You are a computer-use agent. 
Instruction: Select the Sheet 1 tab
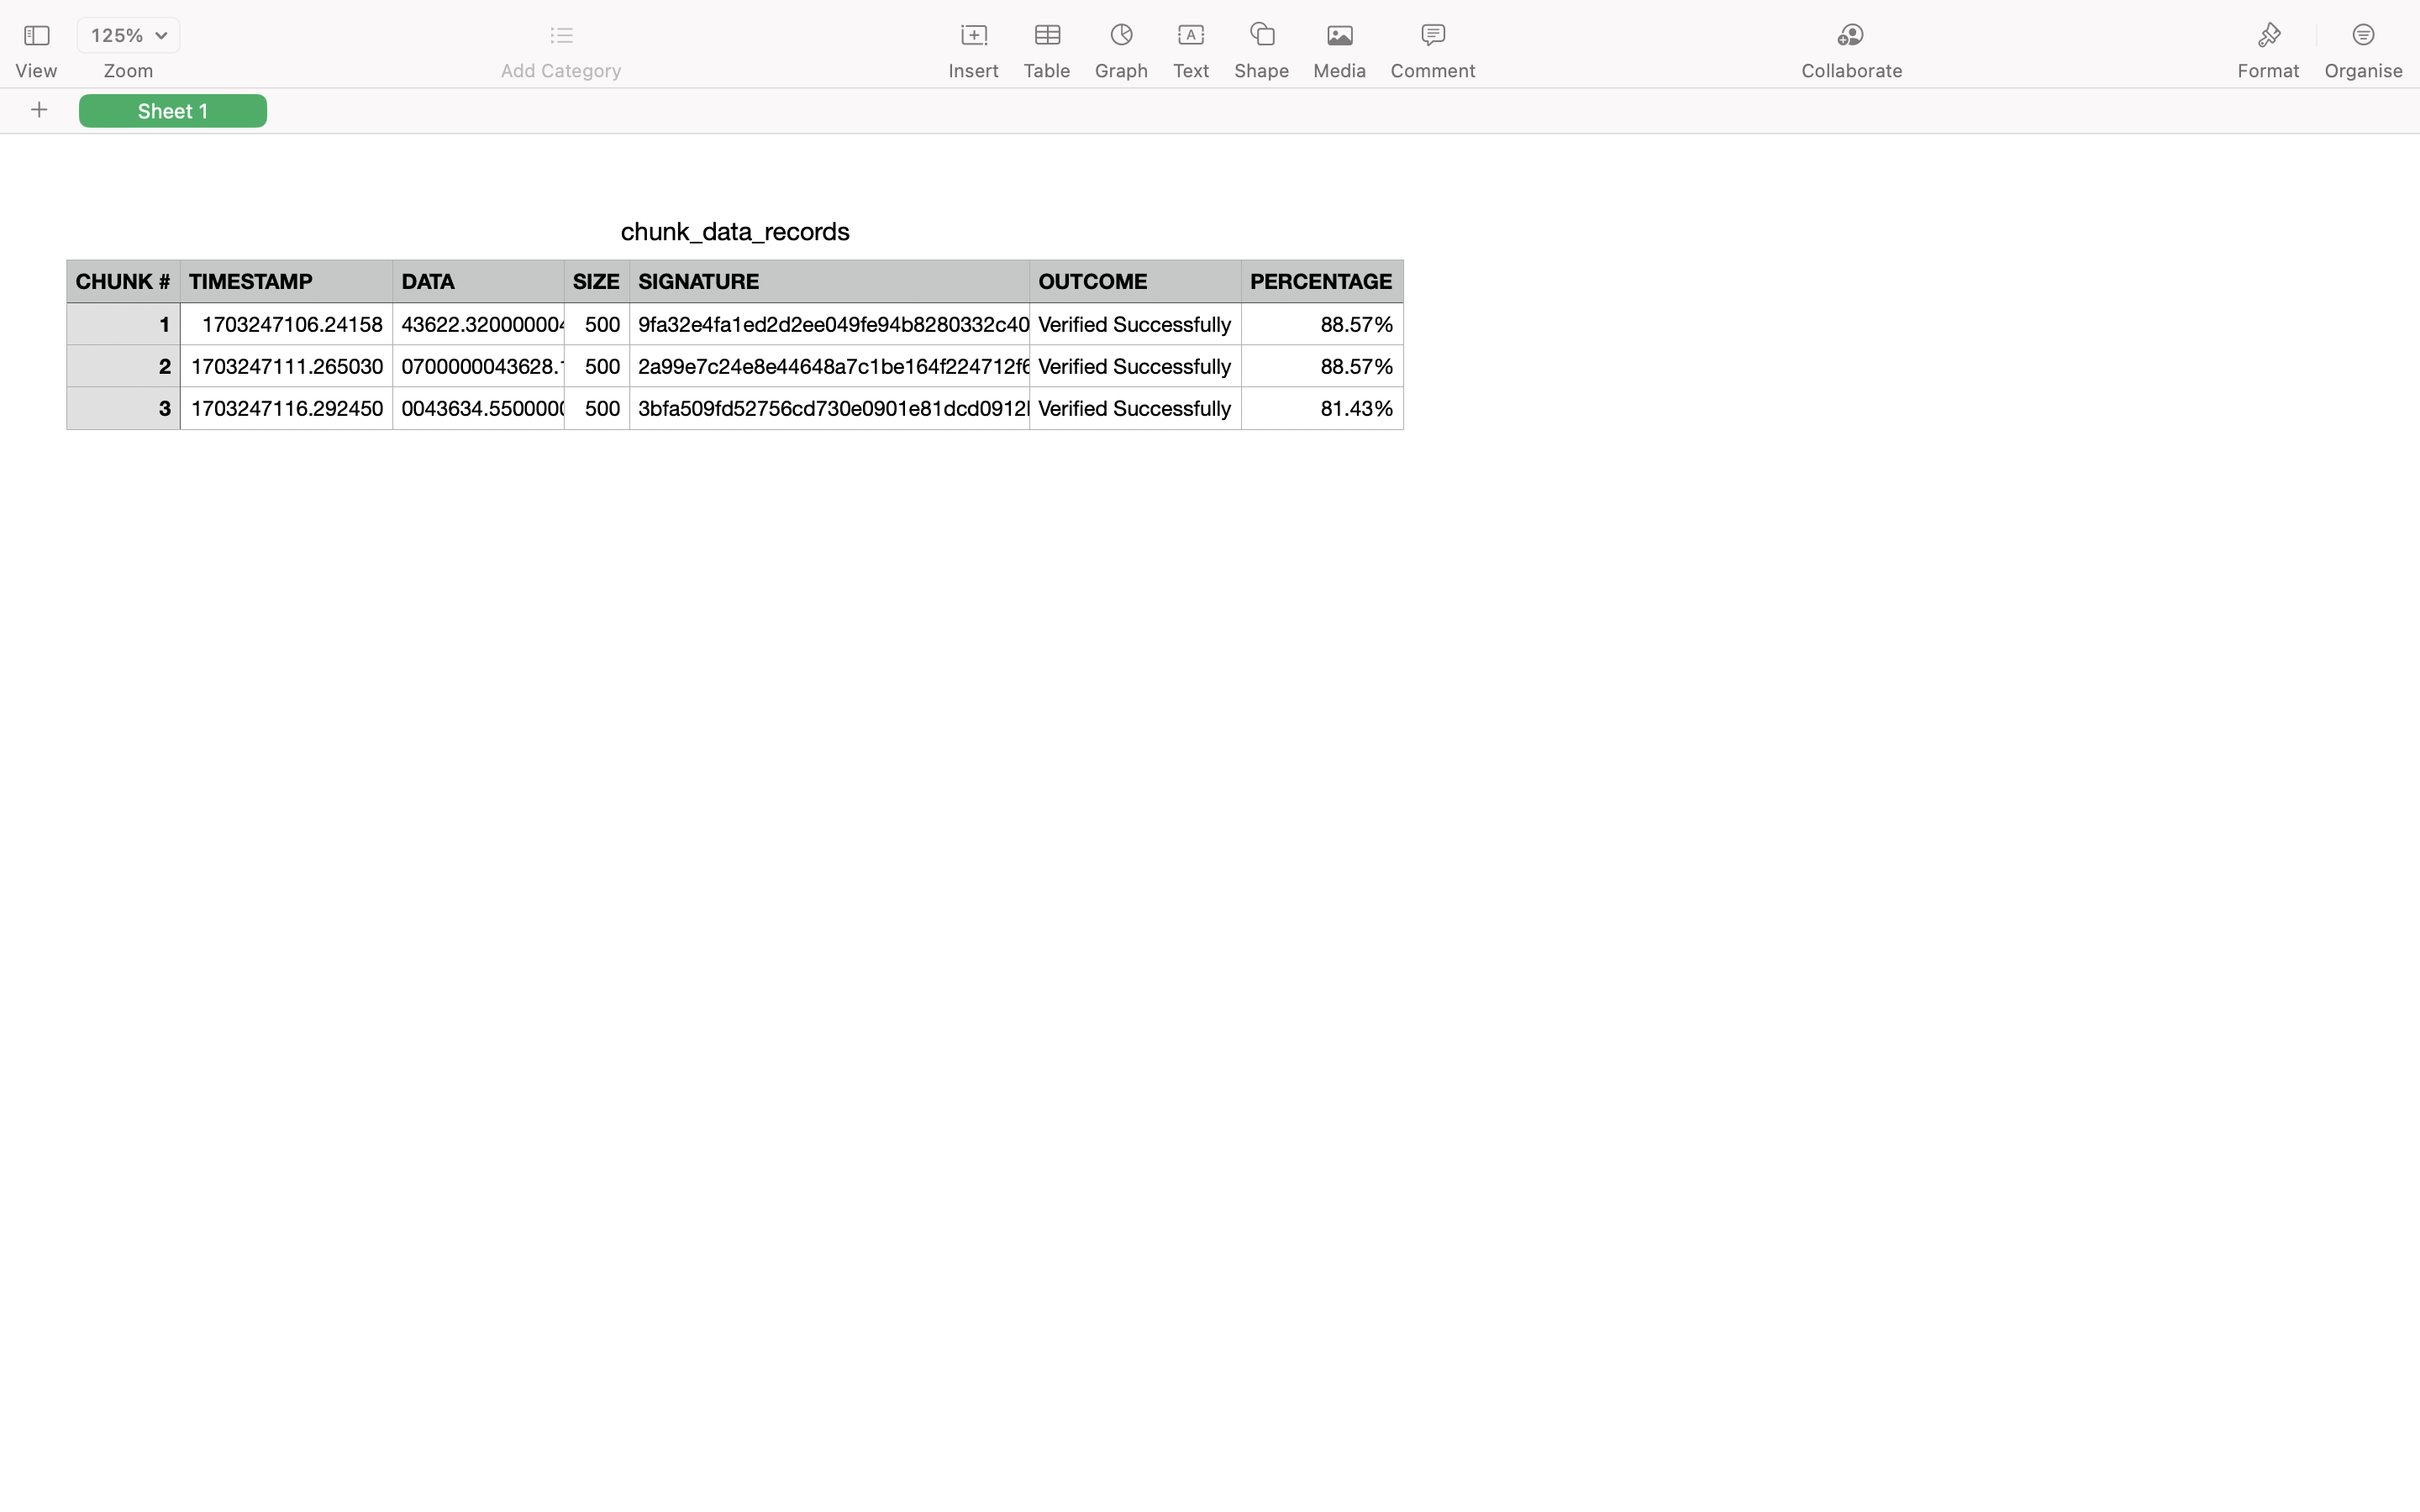(173, 111)
